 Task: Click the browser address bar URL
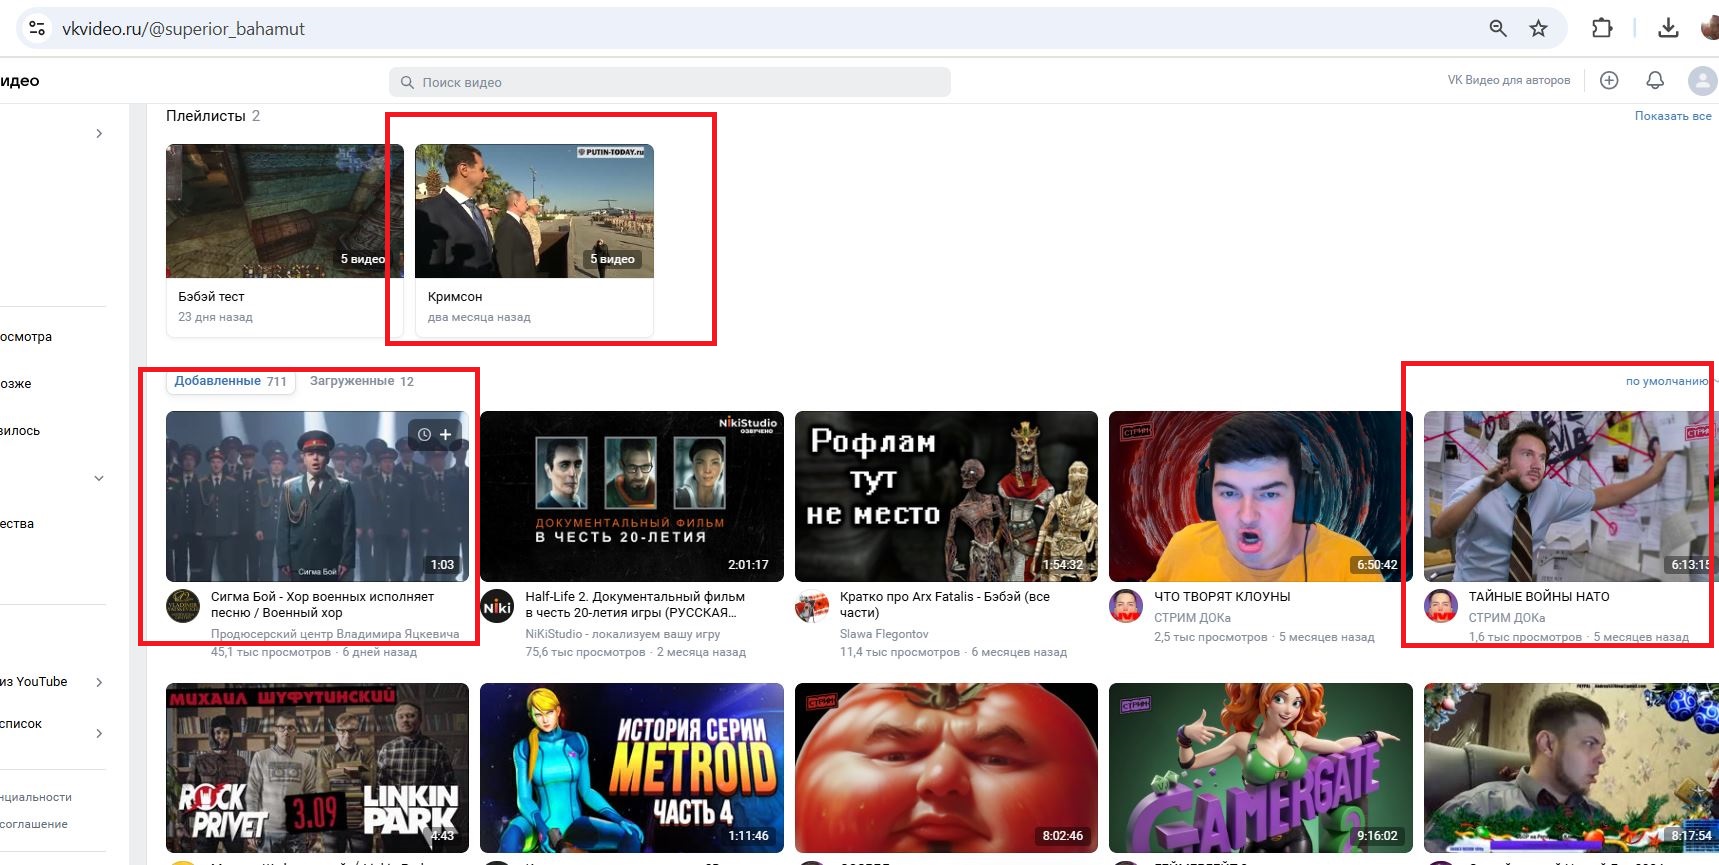[x=183, y=29]
